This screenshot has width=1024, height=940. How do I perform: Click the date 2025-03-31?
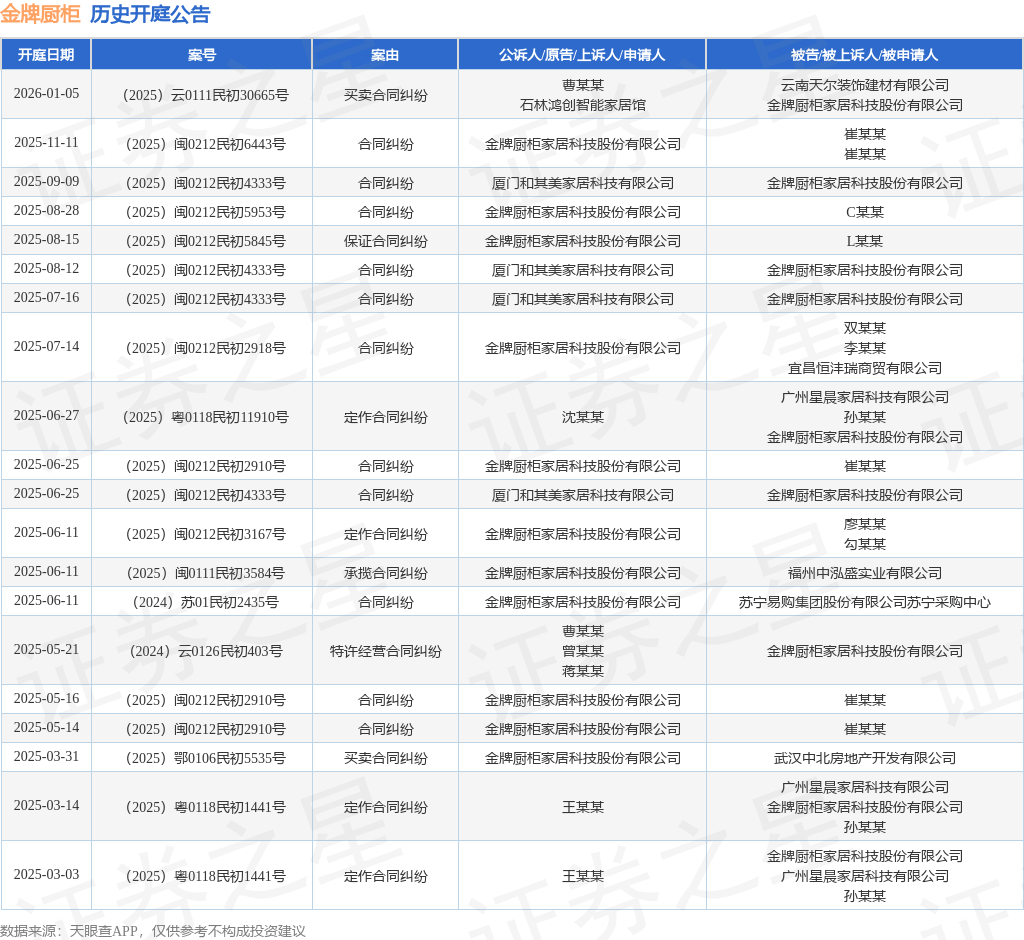(x=46, y=756)
